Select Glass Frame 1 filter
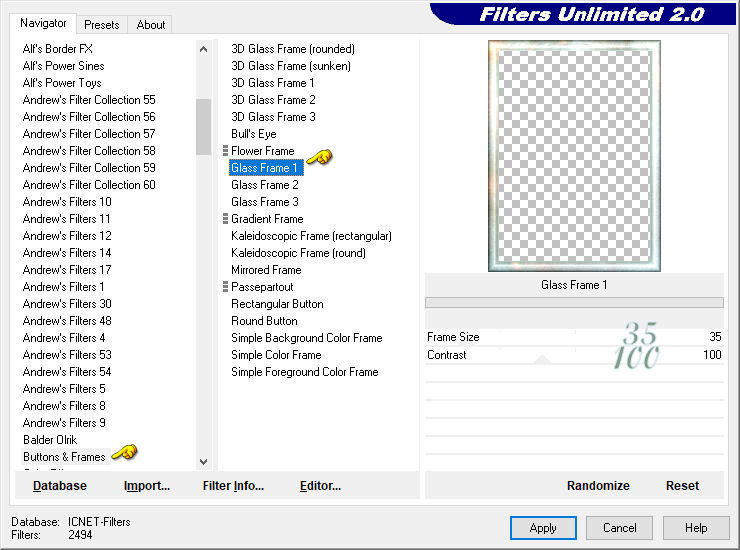Screen dimensions: 740x550 coord(264,168)
